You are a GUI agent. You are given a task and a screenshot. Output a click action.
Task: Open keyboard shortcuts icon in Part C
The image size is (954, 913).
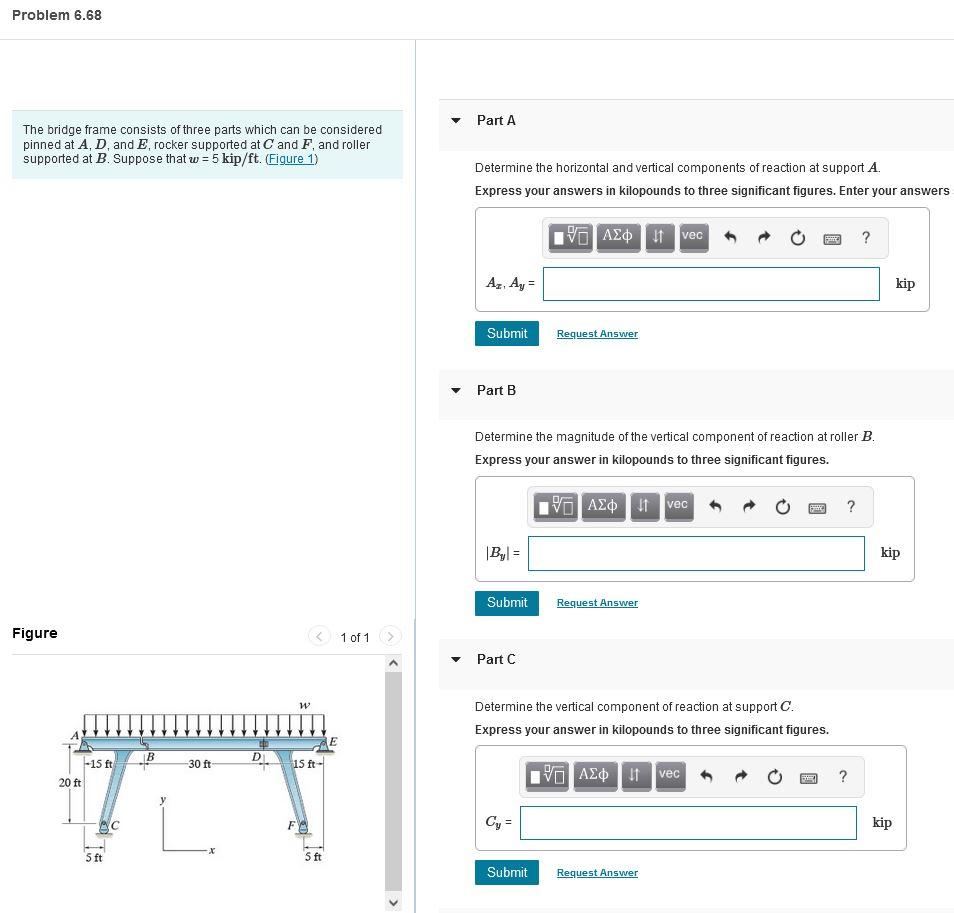tap(809, 778)
